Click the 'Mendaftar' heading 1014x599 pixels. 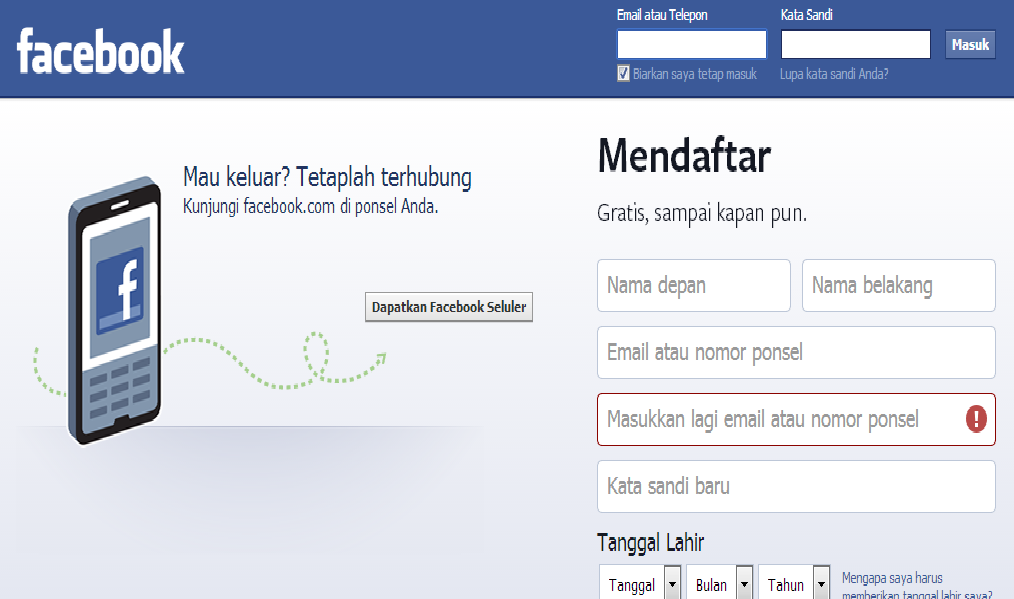(684, 156)
